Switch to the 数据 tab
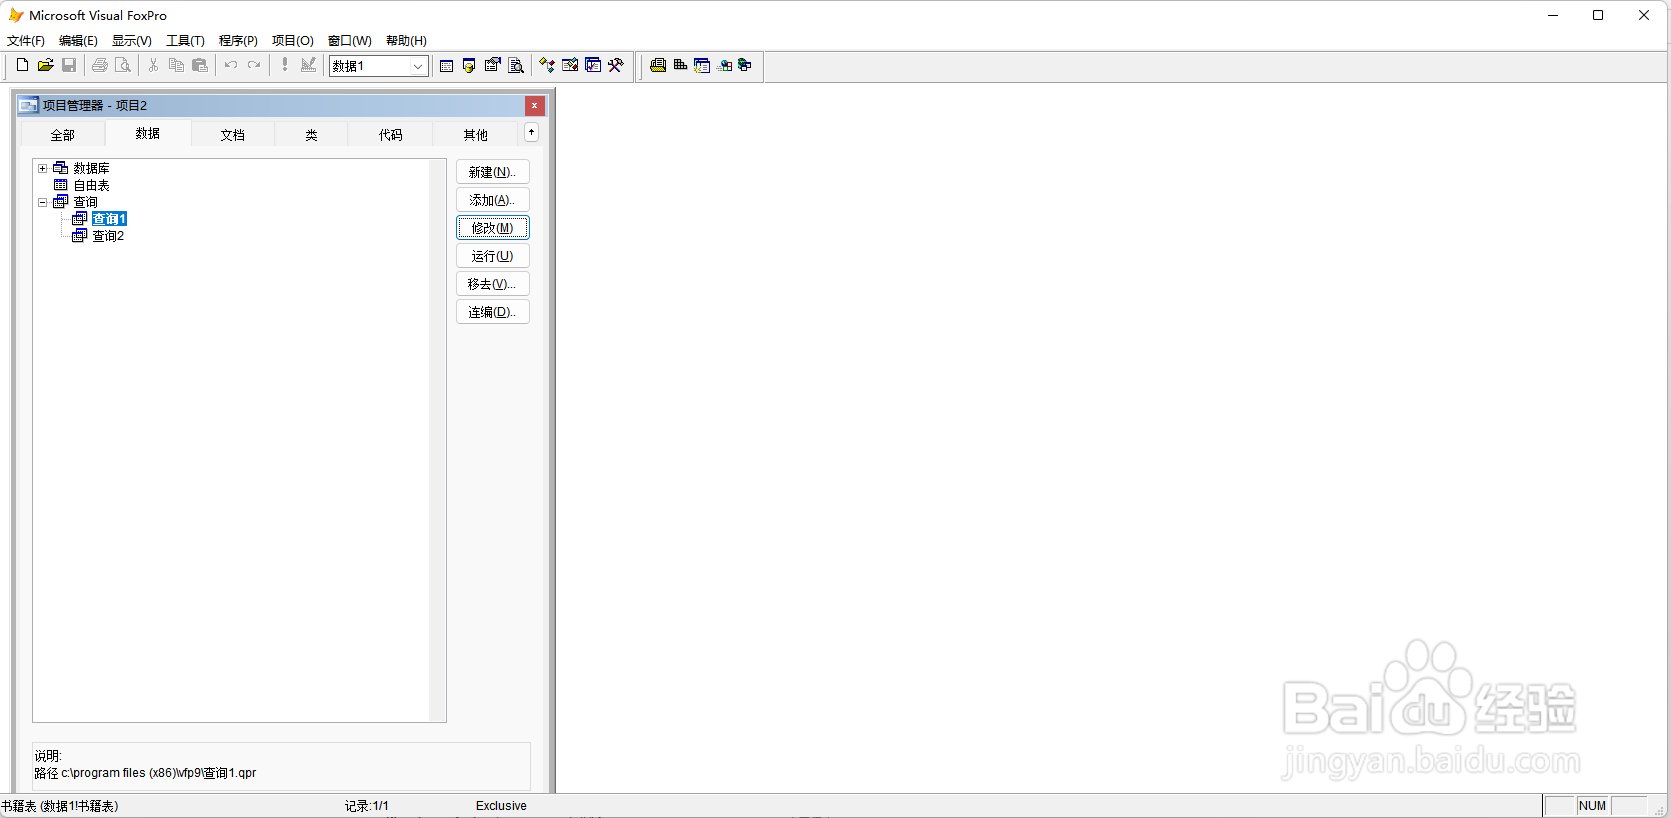The height and width of the screenshot is (818, 1671). 148,133
